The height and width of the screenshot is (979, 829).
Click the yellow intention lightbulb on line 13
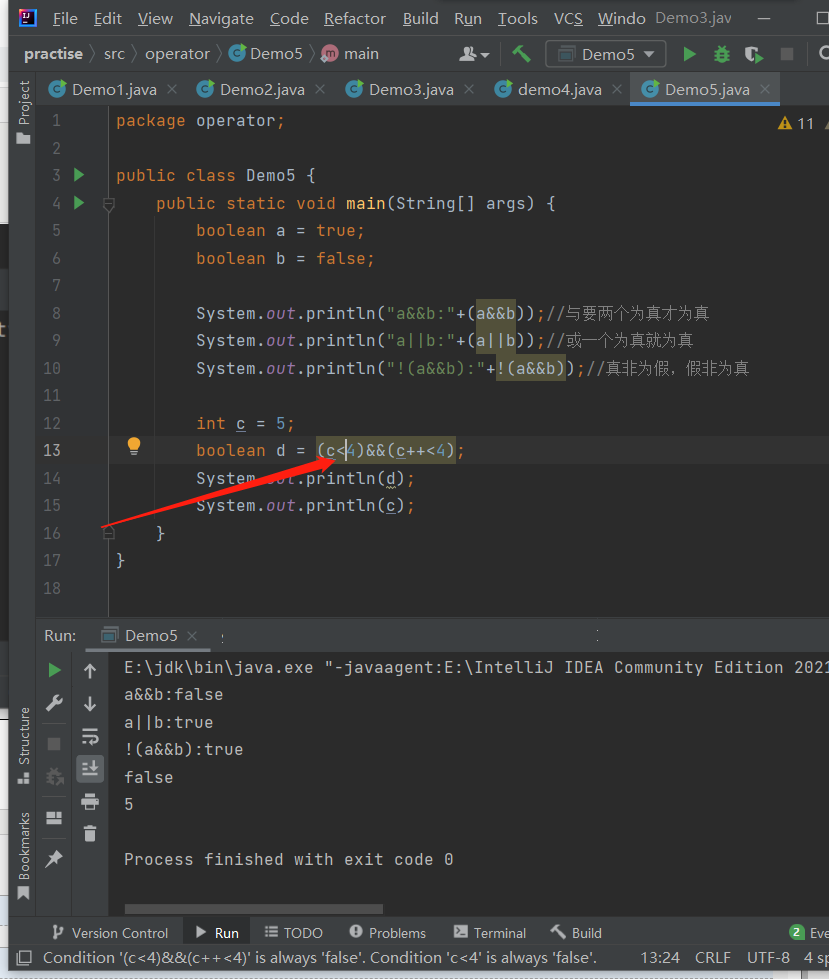click(x=134, y=446)
